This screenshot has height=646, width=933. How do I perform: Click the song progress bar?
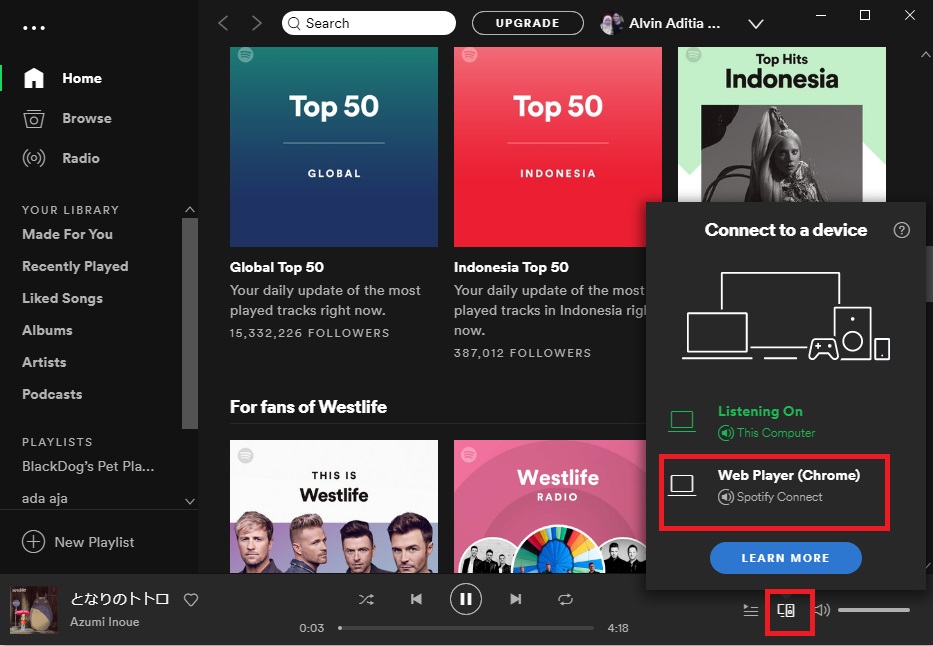pyautogui.click(x=466, y=628)
